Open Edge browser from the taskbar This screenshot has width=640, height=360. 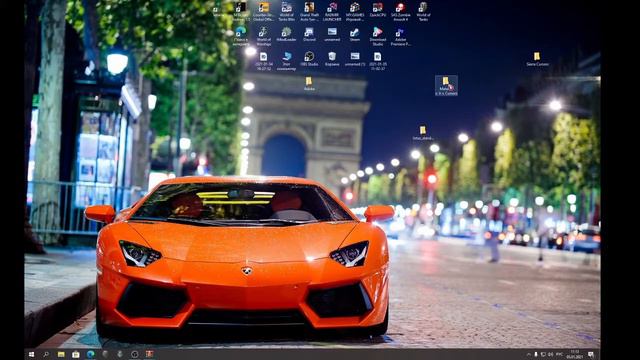(90, 354)
